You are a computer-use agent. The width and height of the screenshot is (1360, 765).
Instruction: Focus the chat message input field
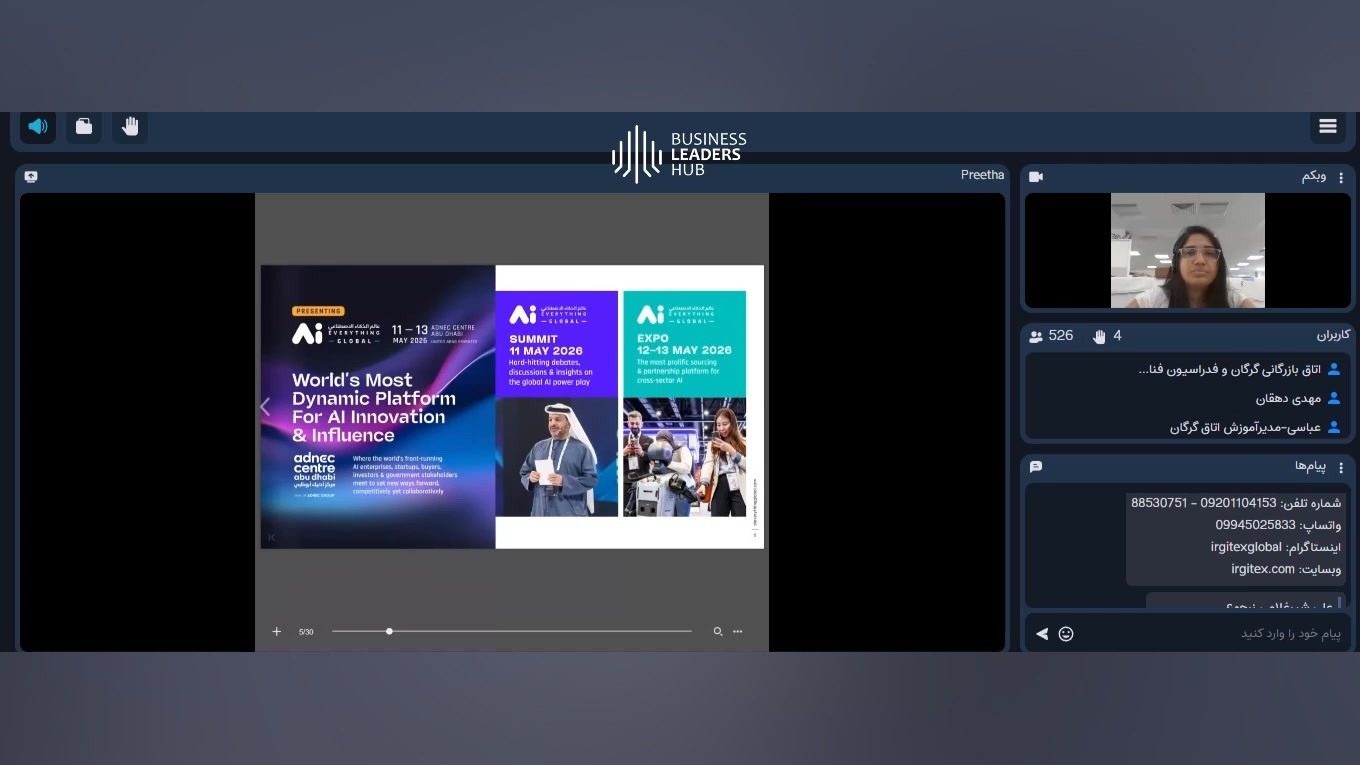(x=1215, y=633)
